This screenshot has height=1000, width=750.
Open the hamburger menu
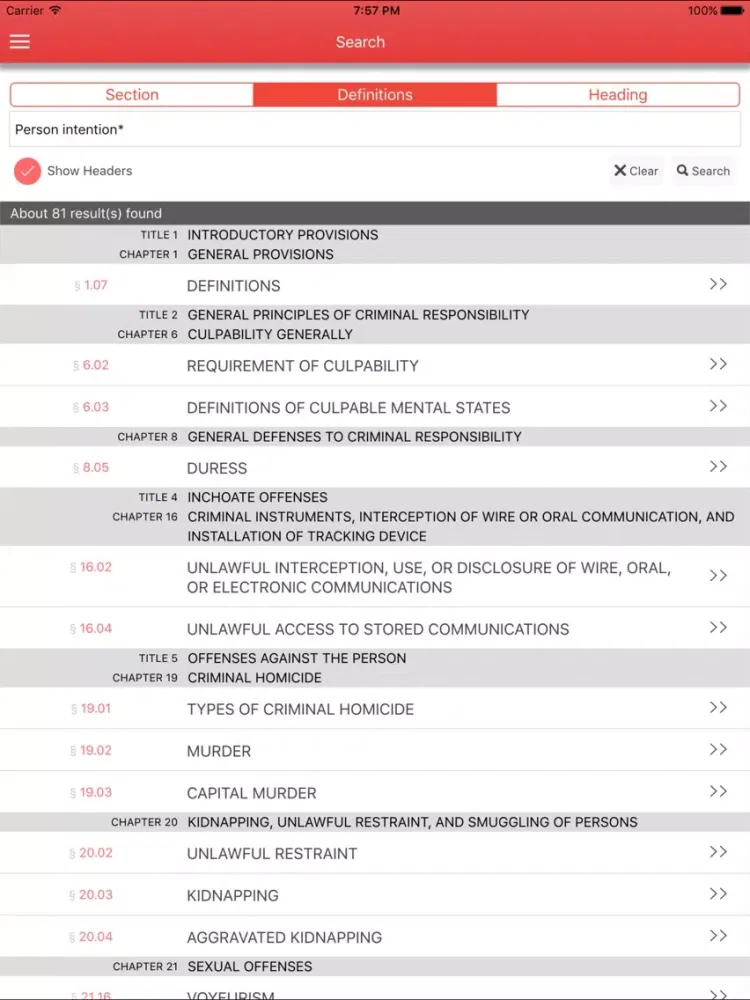[x=20, y=42]
